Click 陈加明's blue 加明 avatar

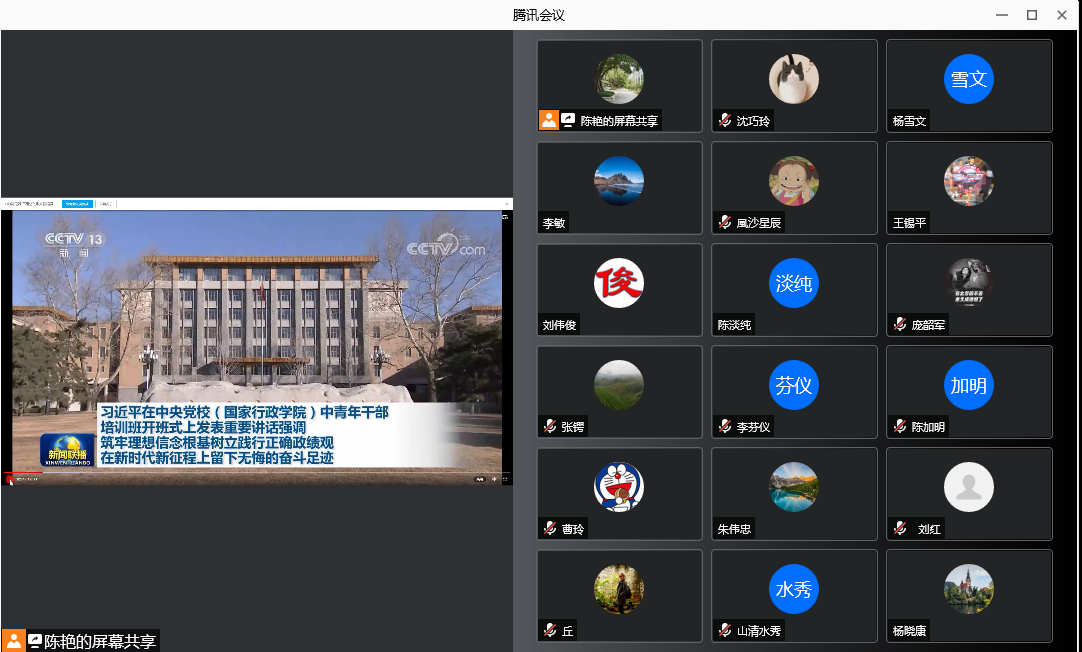pos(969,385)
